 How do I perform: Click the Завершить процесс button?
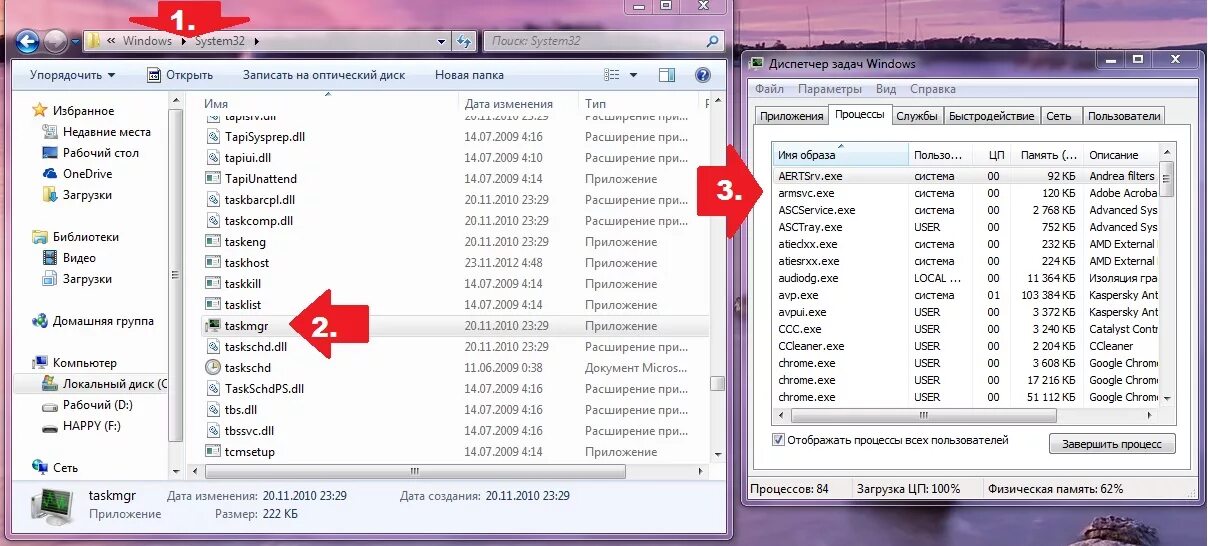coord(1112,444)
